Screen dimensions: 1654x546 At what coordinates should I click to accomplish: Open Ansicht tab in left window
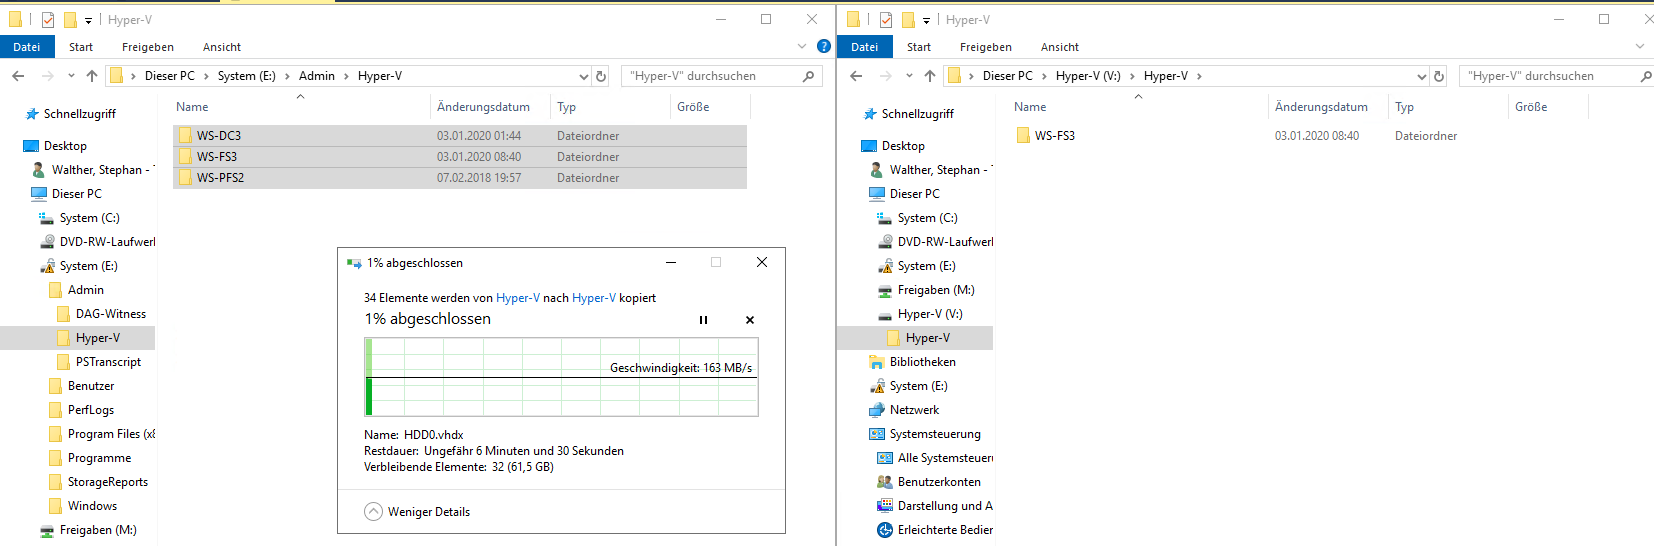[222, 47]
